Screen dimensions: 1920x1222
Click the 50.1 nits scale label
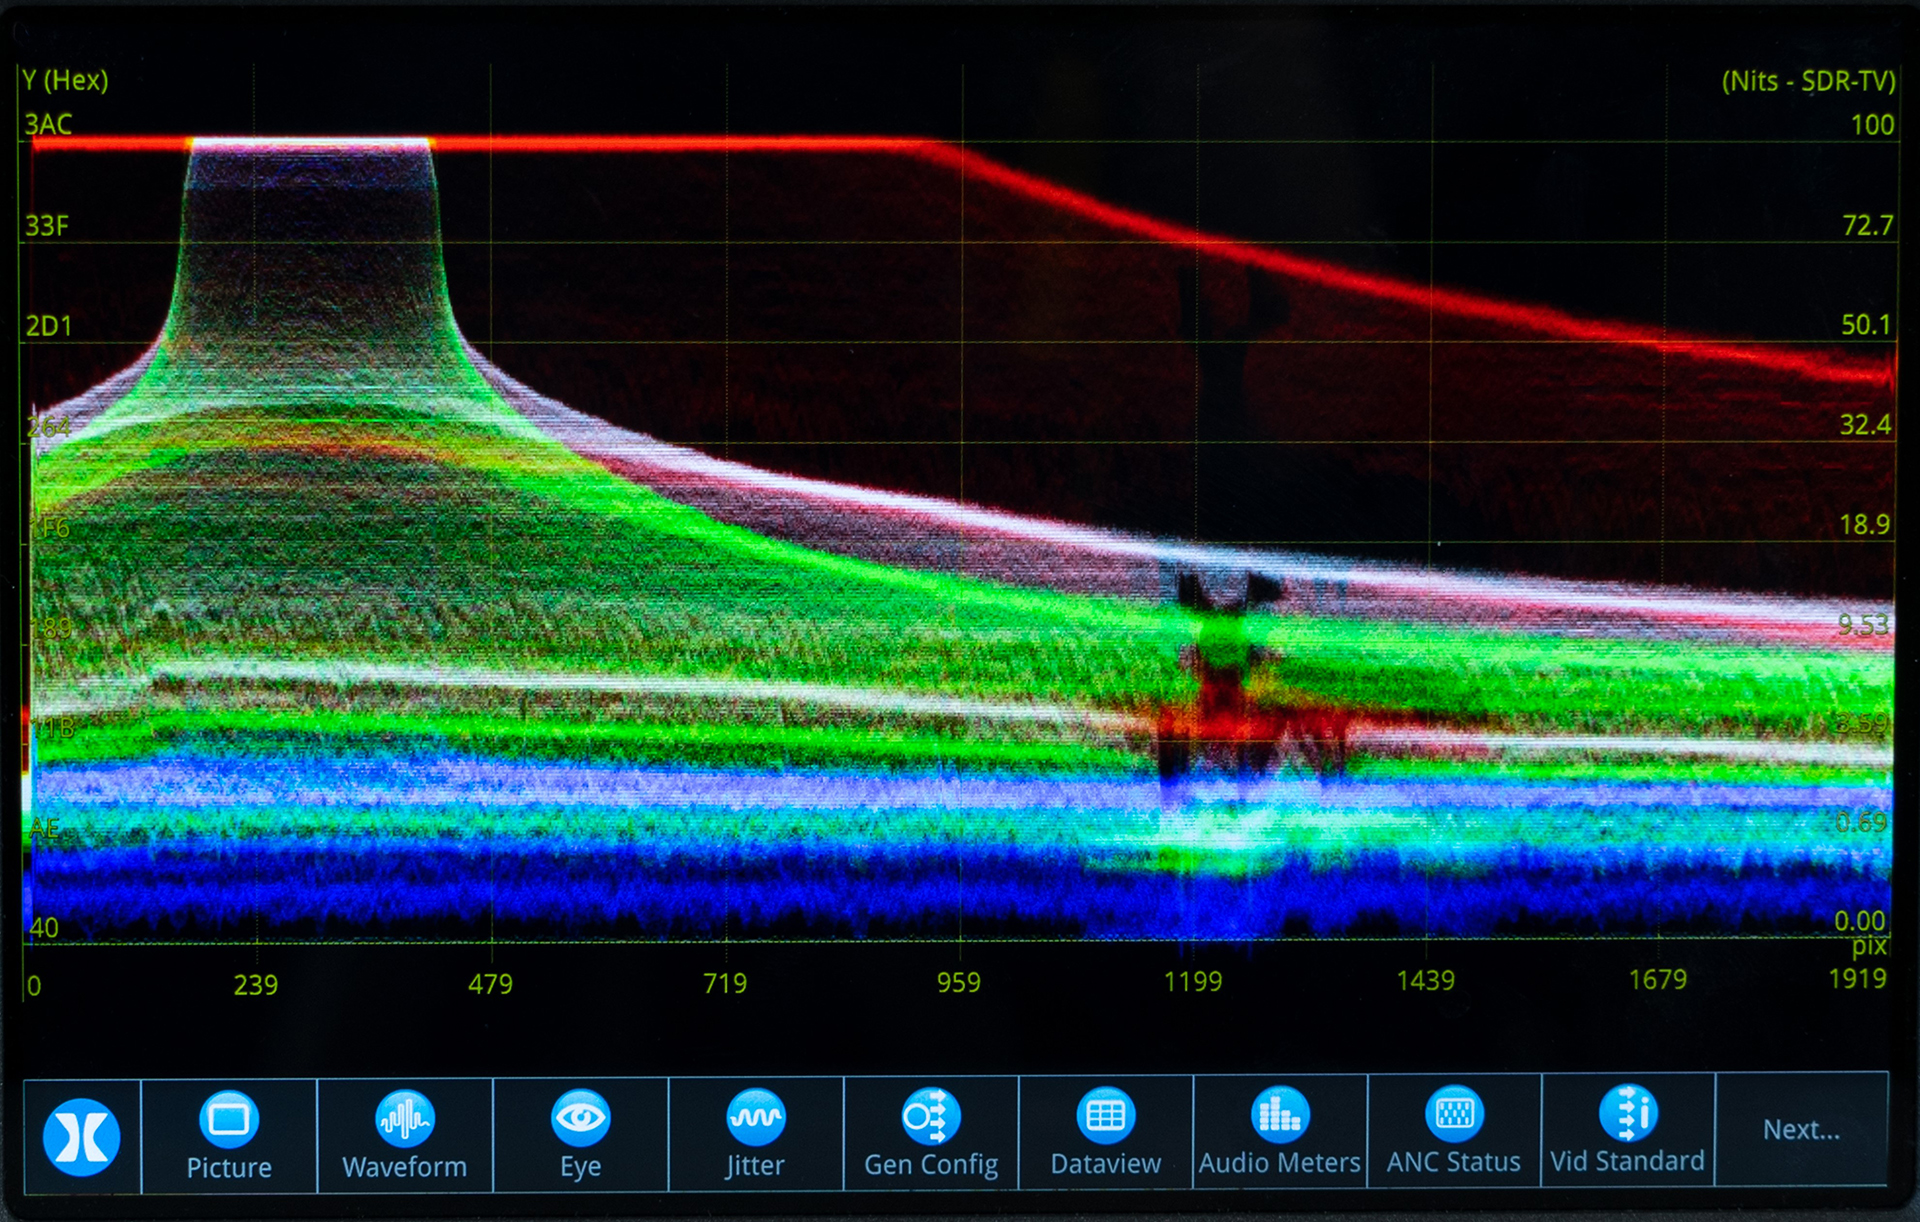point(1866,325)
